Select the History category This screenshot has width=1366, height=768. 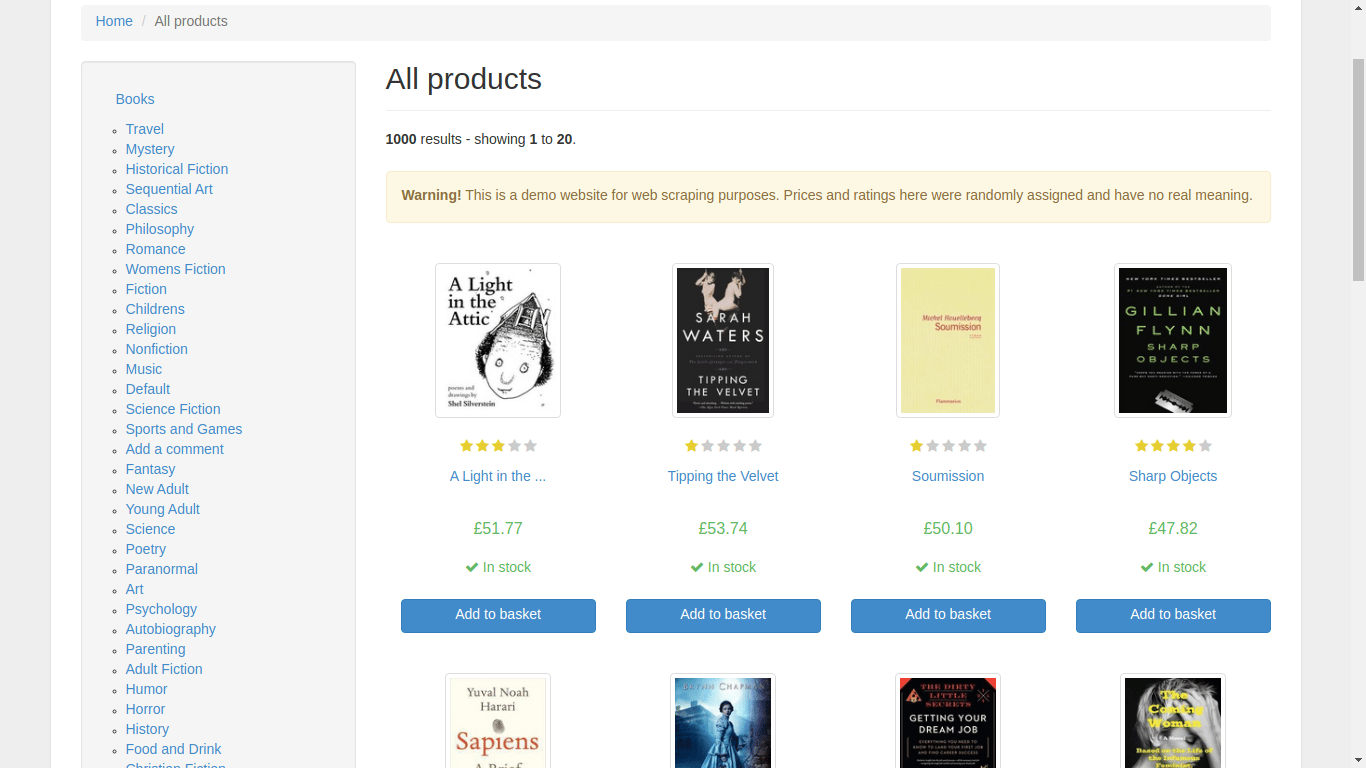(x=148, y=729)
